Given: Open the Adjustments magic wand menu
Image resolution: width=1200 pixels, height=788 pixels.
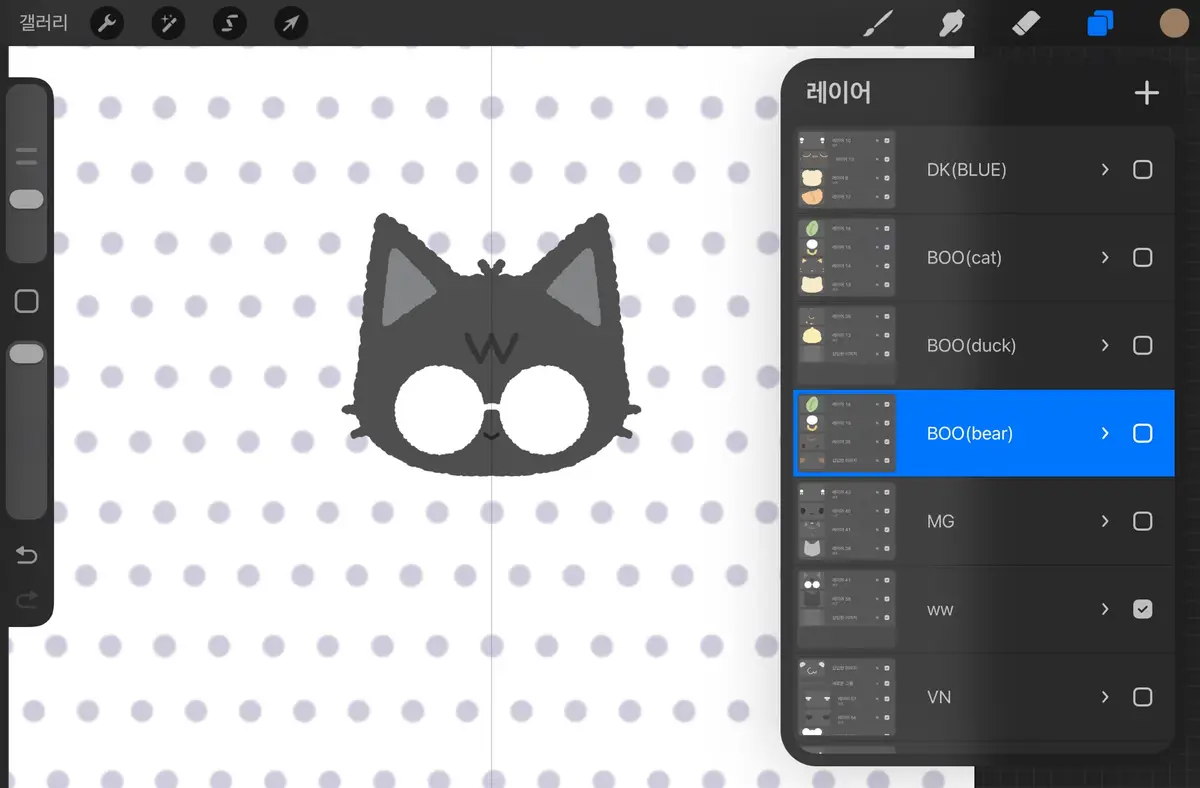Looking at the screenshot, I should (168, 23).
